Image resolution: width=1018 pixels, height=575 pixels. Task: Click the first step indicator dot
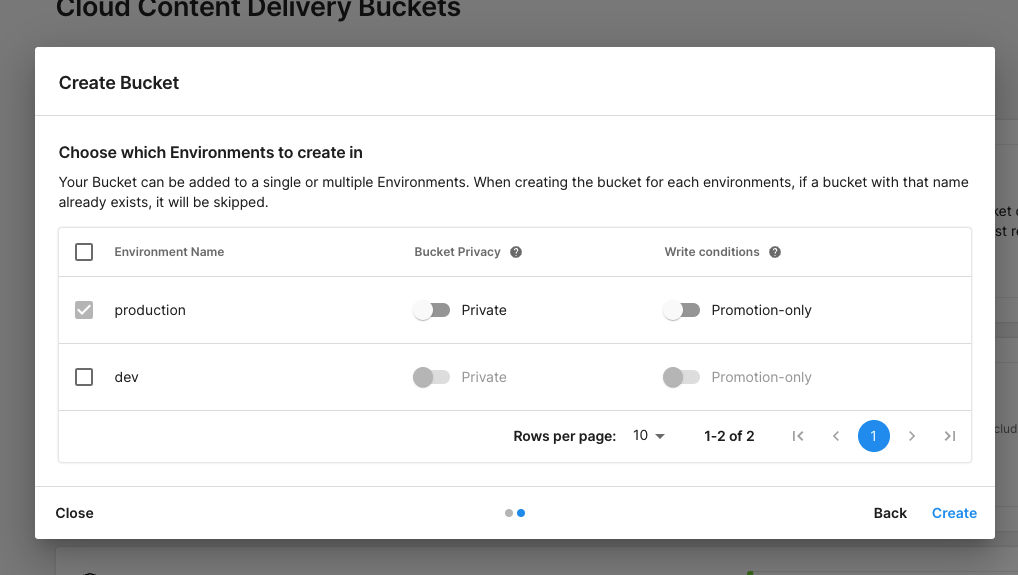click(509, 513)
